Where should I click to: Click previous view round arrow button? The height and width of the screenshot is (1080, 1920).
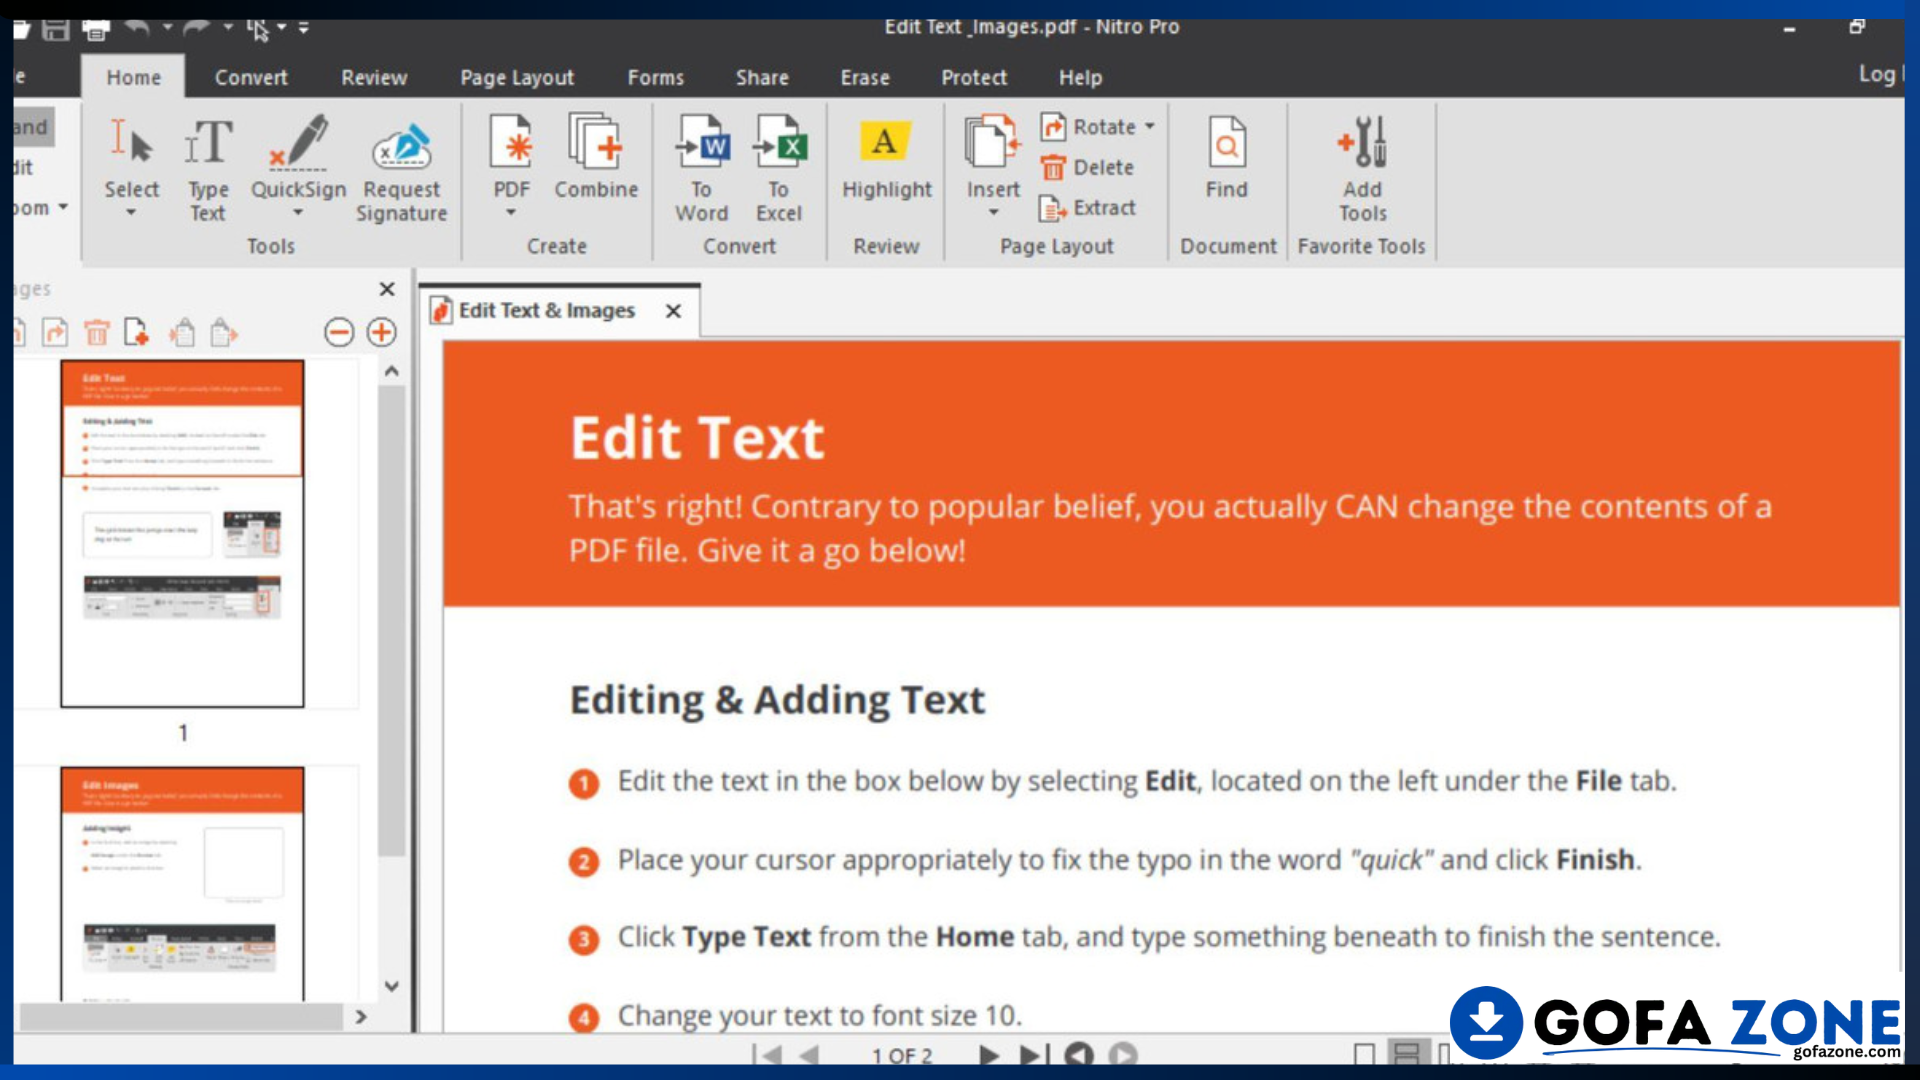tap(1079, 1055)
